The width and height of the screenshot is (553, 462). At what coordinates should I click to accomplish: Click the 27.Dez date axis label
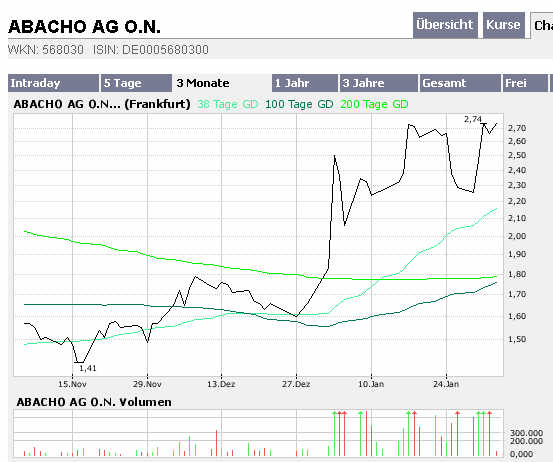click(x=296, y=384)
